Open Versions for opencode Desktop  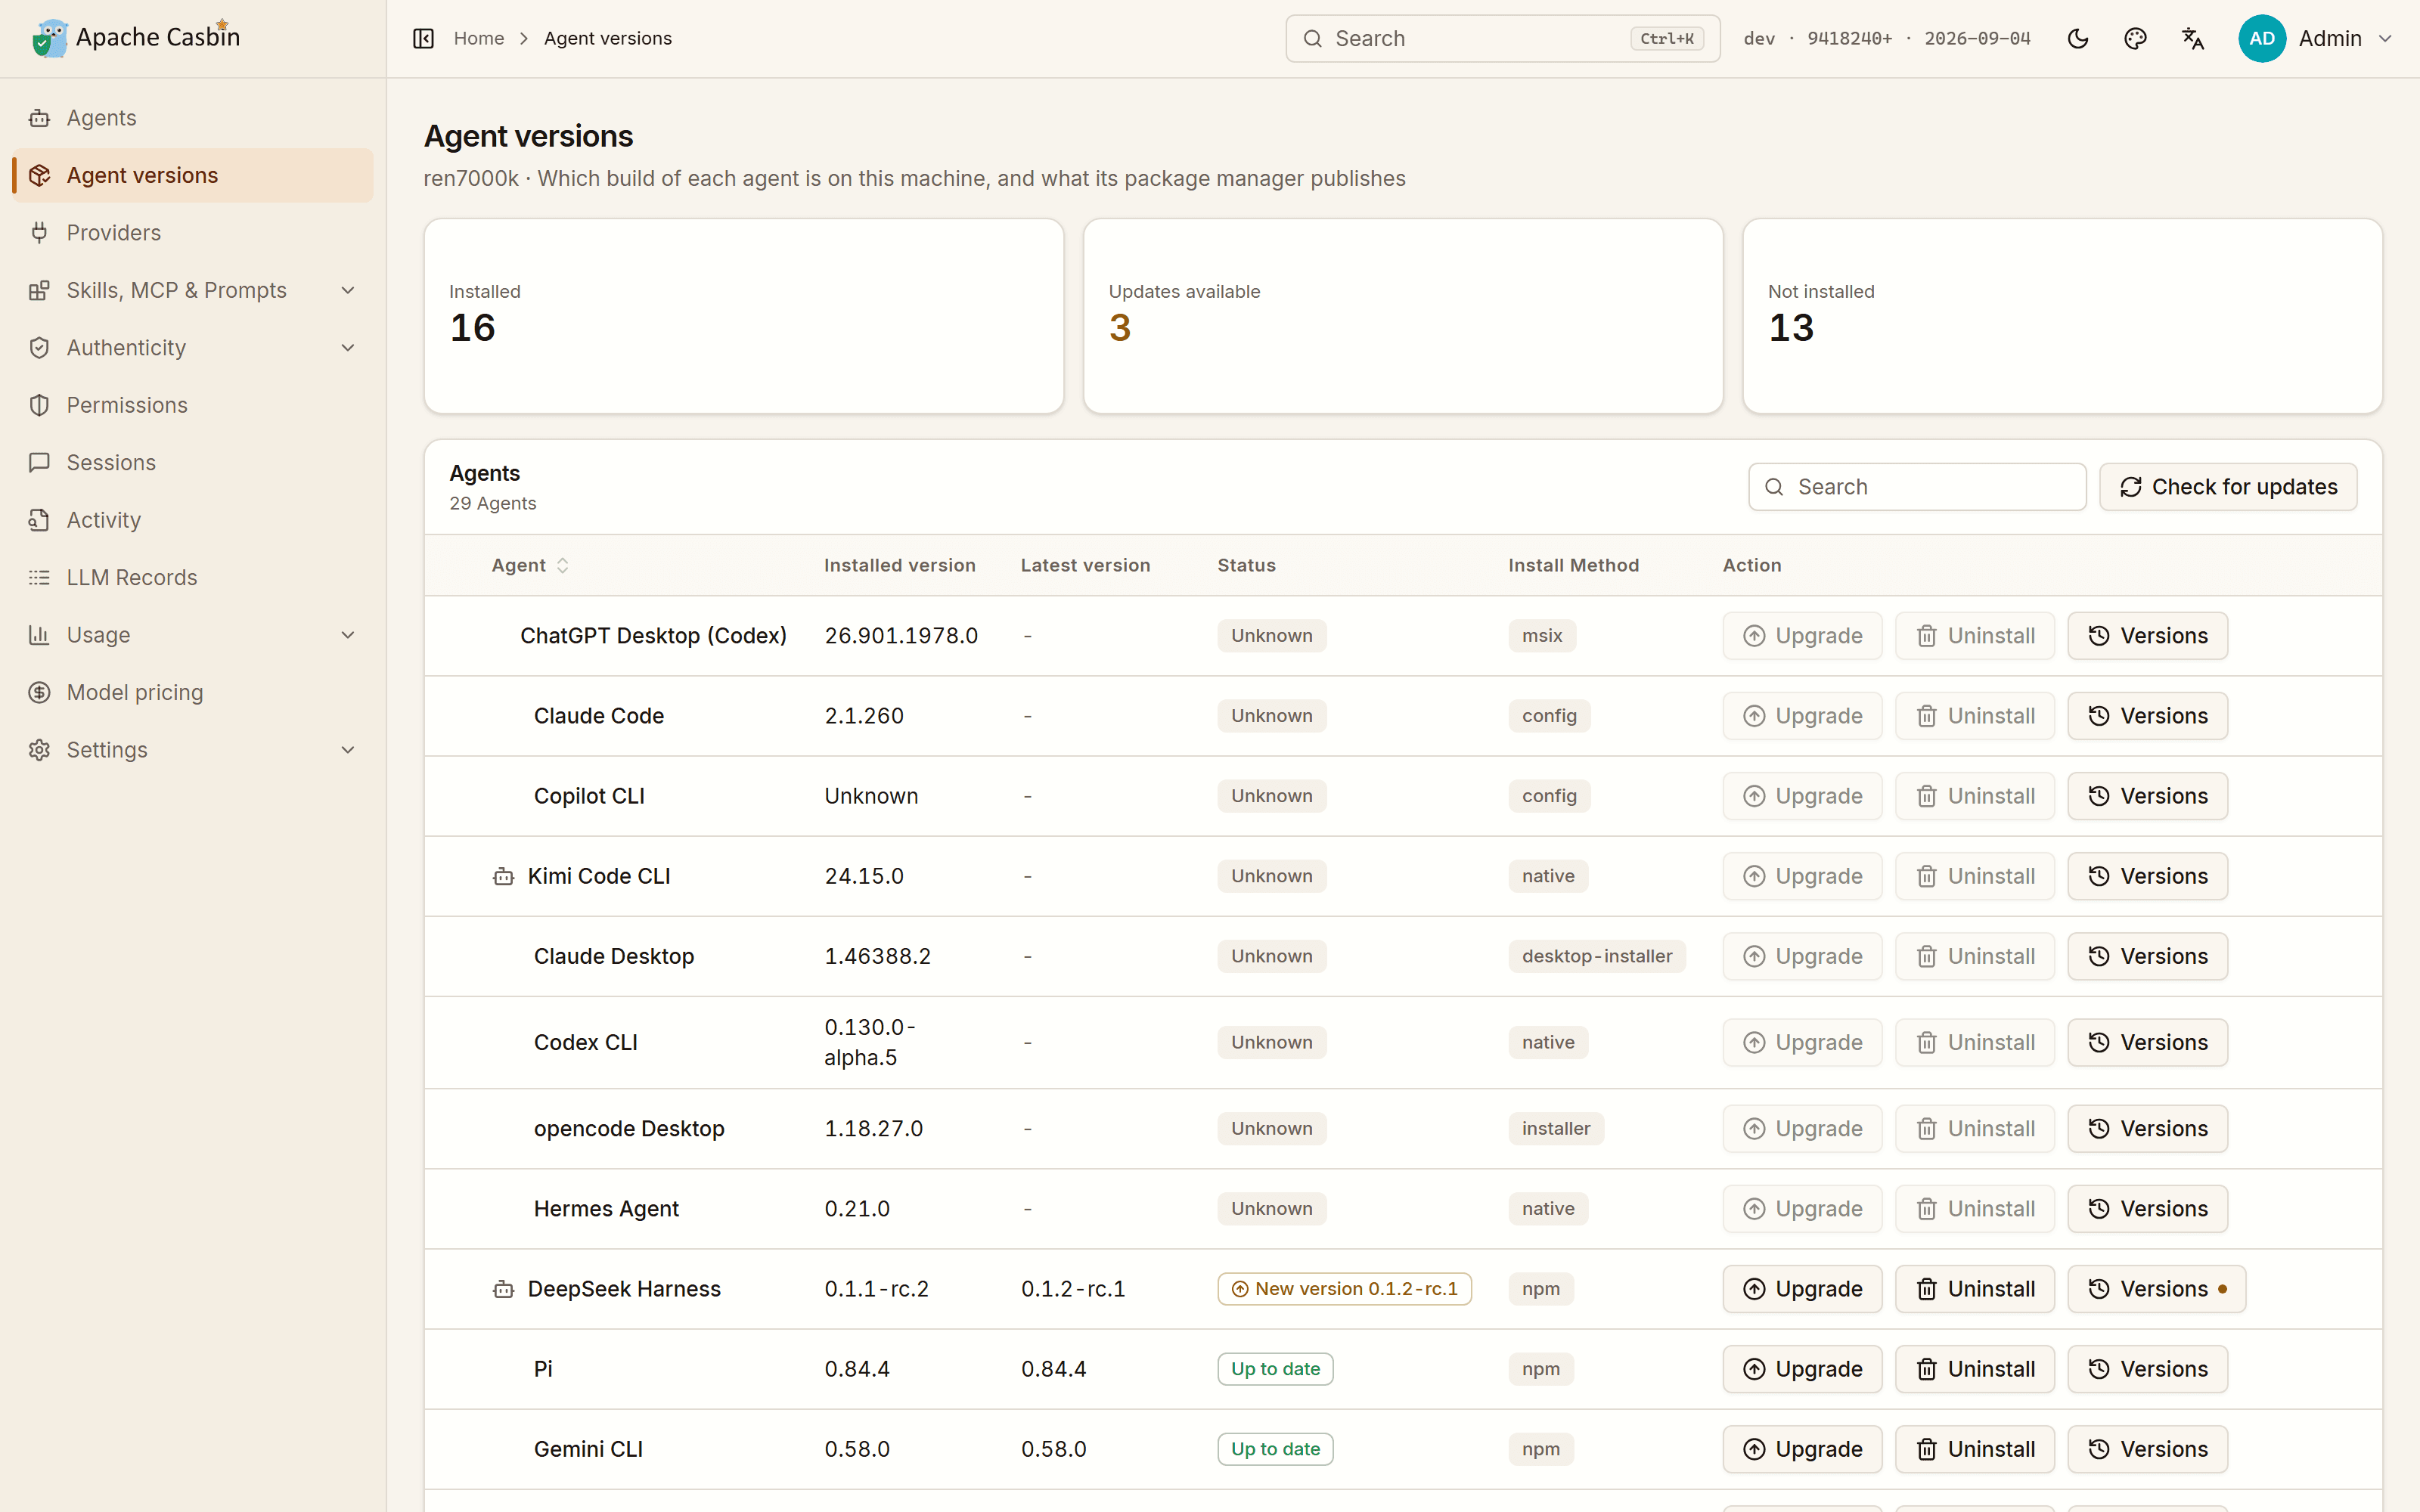pyautogui.click(x=2147, y=1129)
